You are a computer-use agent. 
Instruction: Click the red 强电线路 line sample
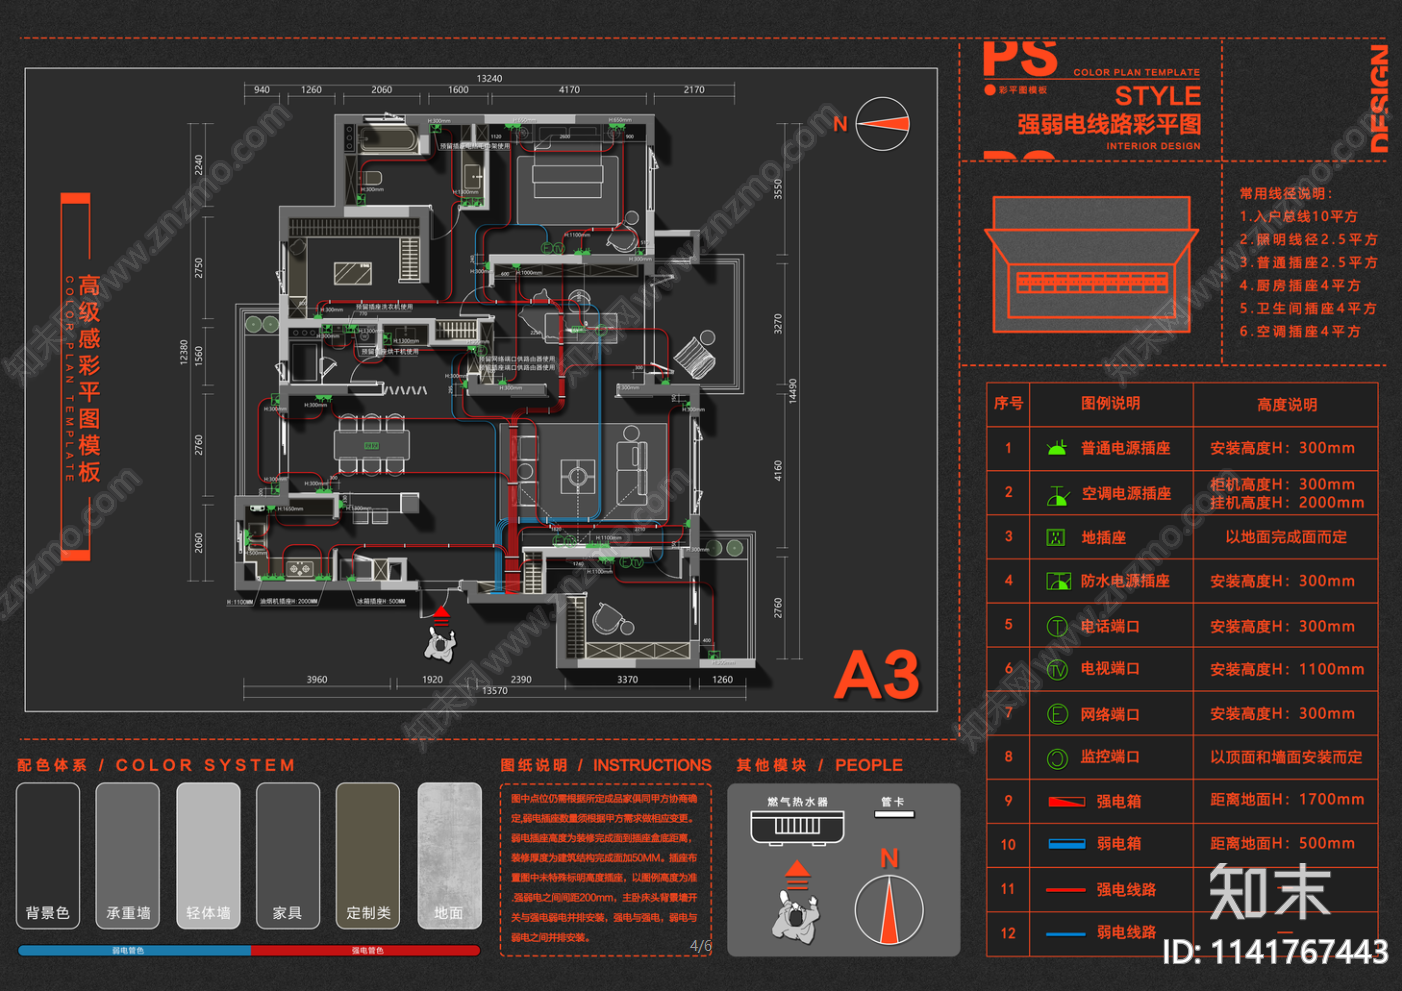pos(1066,889)
